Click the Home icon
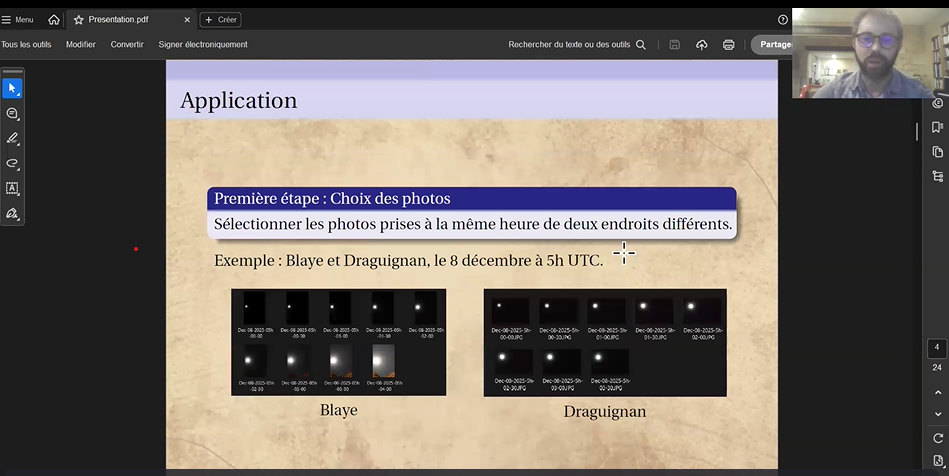Image resolution: width=949 pixels, height=476 pixels. coord(54,20)
